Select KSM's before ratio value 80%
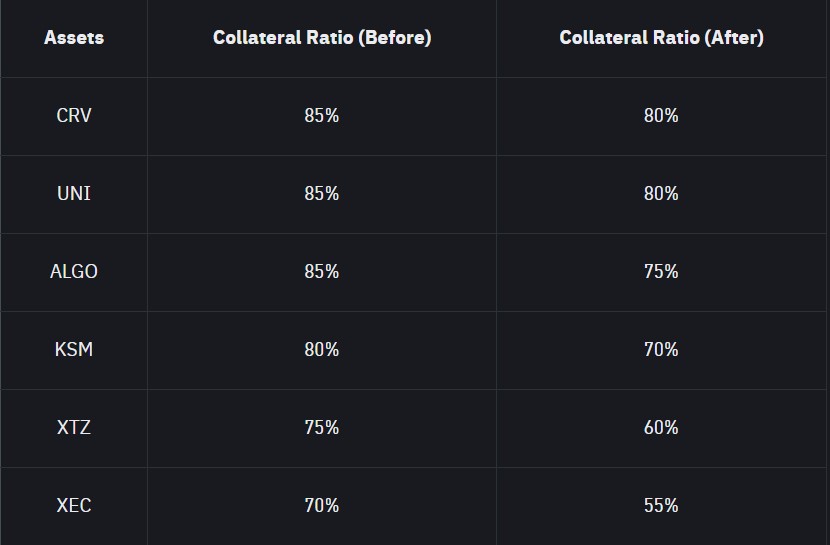 pyautogui.click(x=322, y=350)
